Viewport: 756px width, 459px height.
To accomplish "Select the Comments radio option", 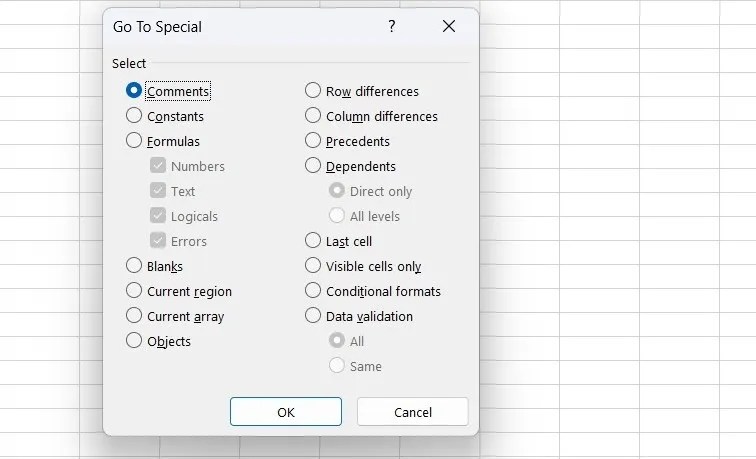I will coord(134,91).
